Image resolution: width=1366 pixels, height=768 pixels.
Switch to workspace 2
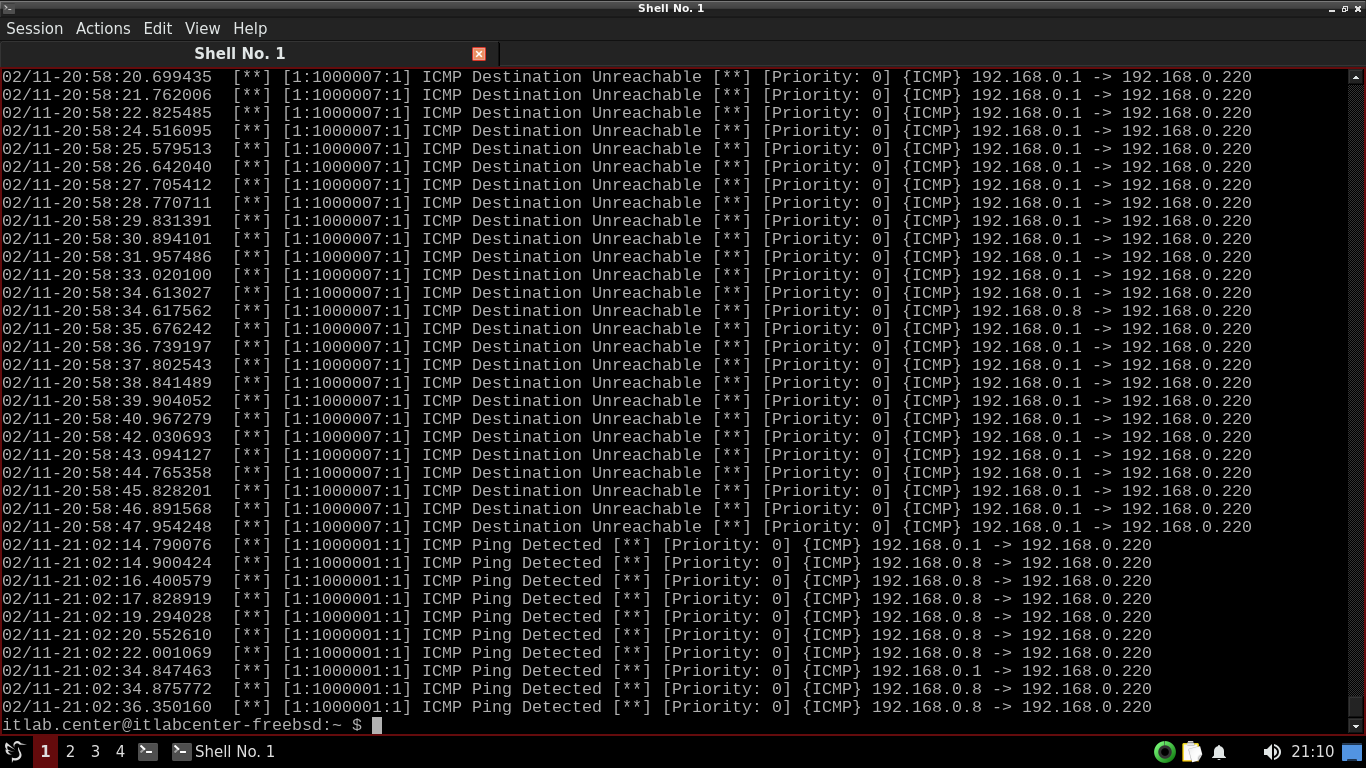click(70, 751)
